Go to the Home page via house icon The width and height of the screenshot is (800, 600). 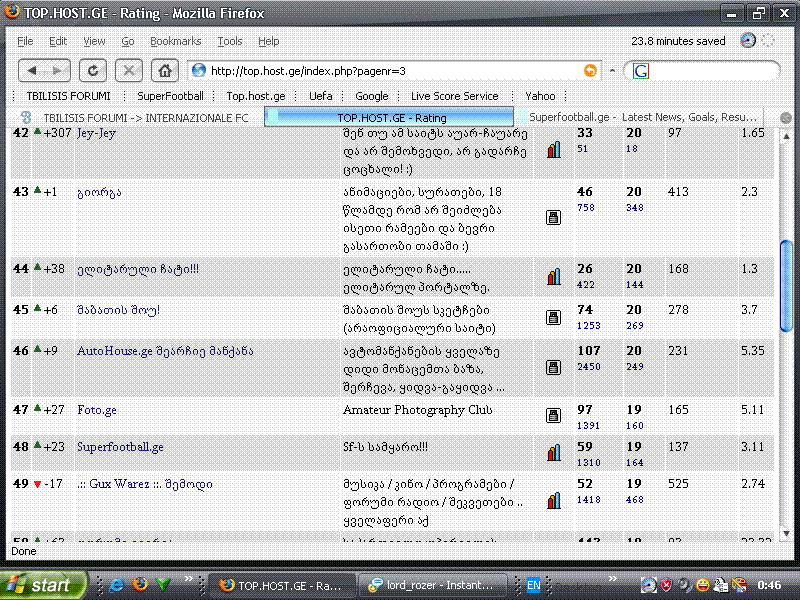click(165, 71)
